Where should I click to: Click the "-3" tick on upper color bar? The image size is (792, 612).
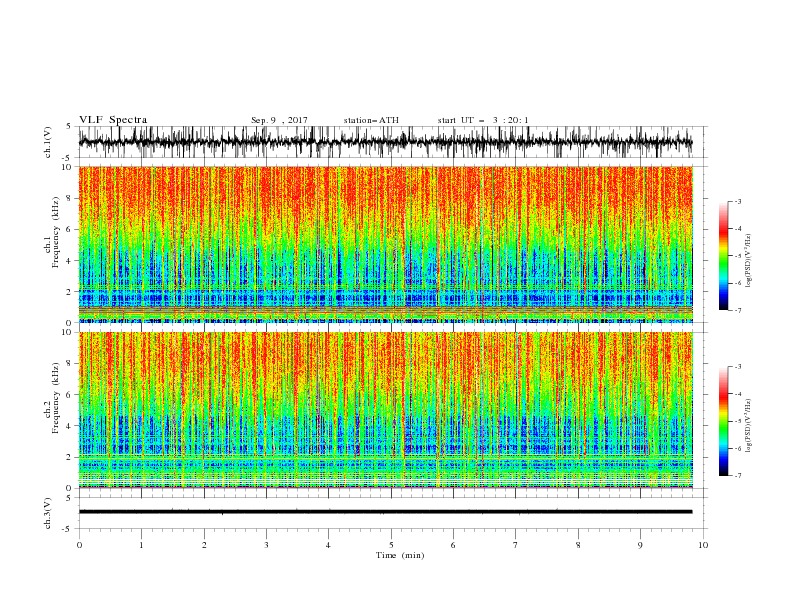click(738, 201)
